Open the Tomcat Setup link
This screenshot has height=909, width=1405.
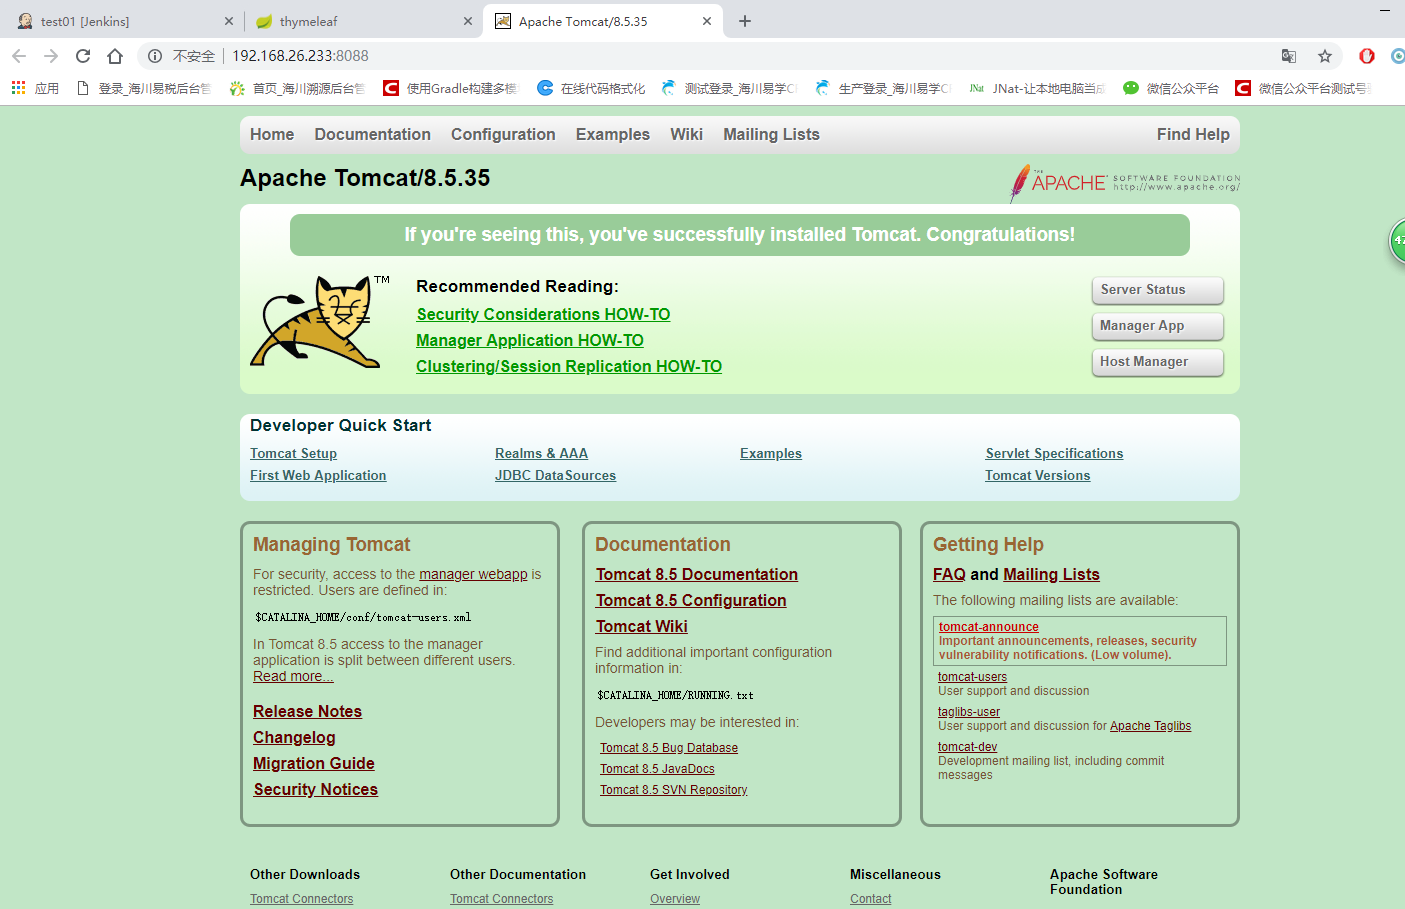293,453
